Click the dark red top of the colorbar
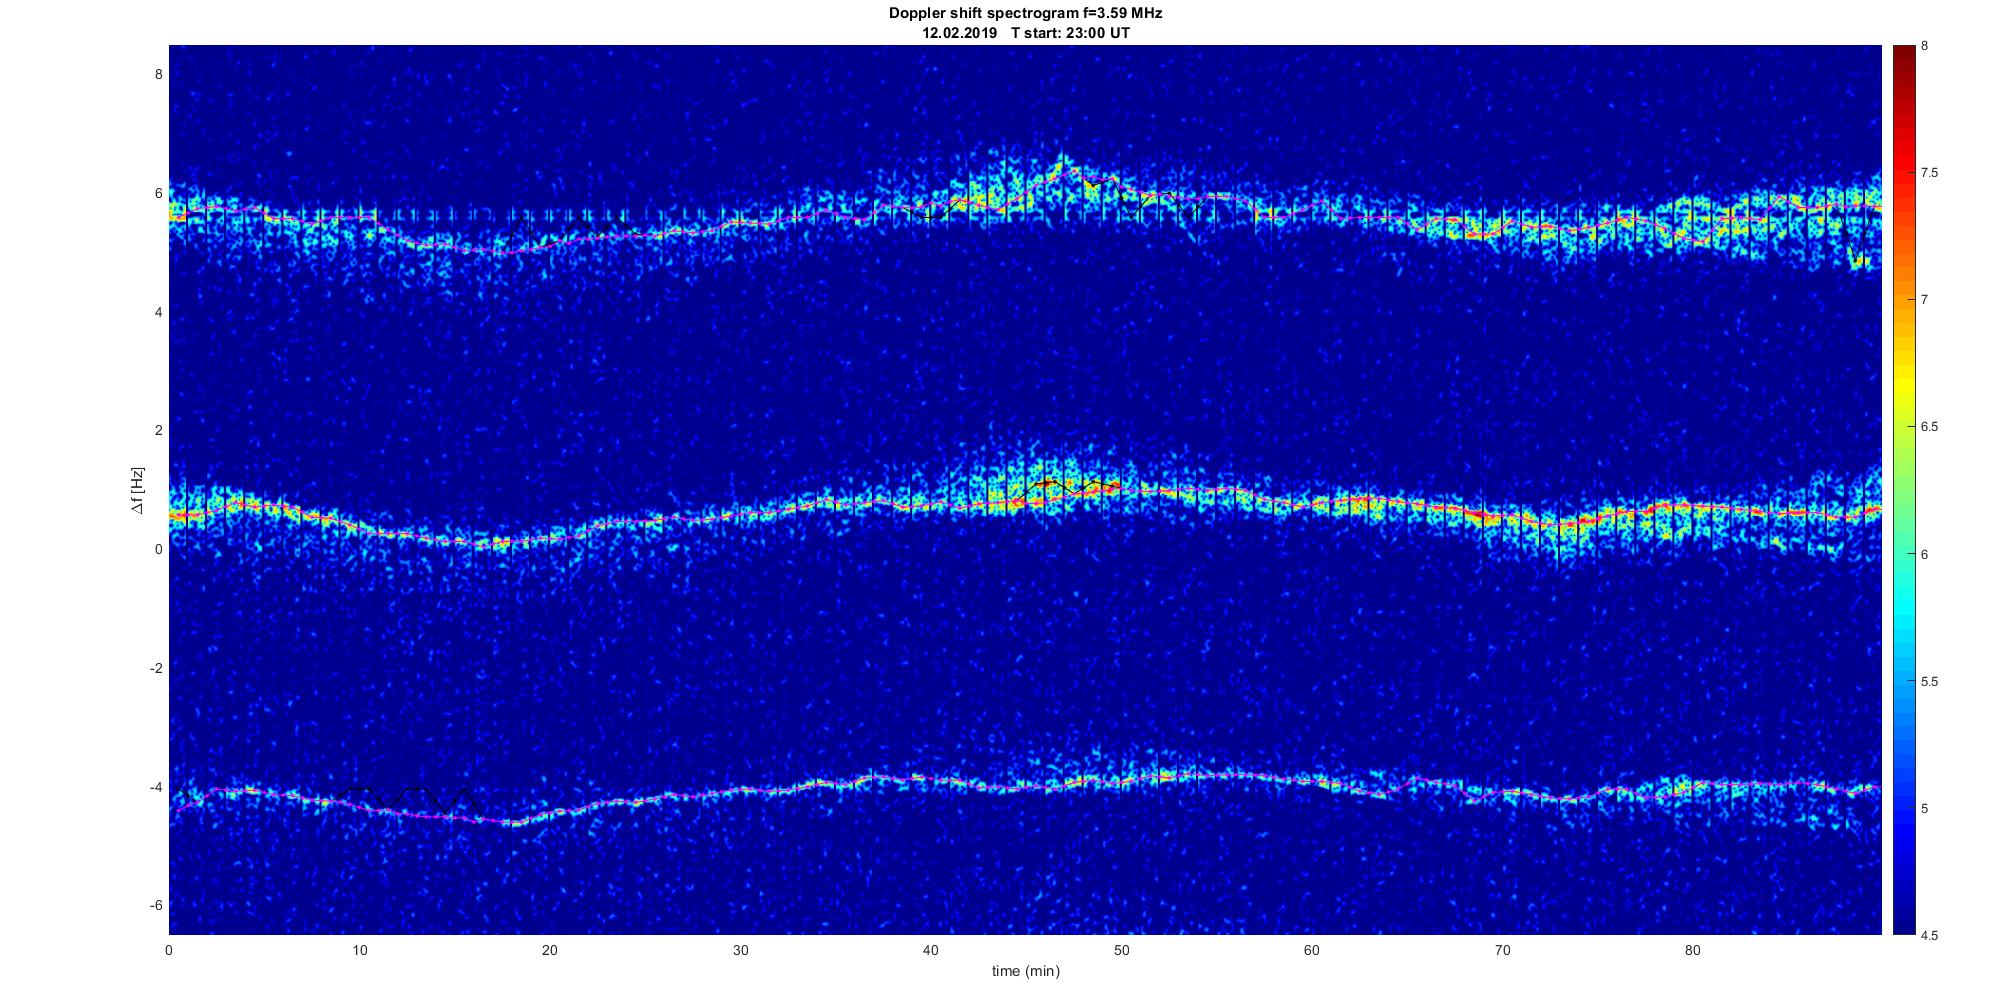2000x1003 pixels. [x=1904, y=52]
